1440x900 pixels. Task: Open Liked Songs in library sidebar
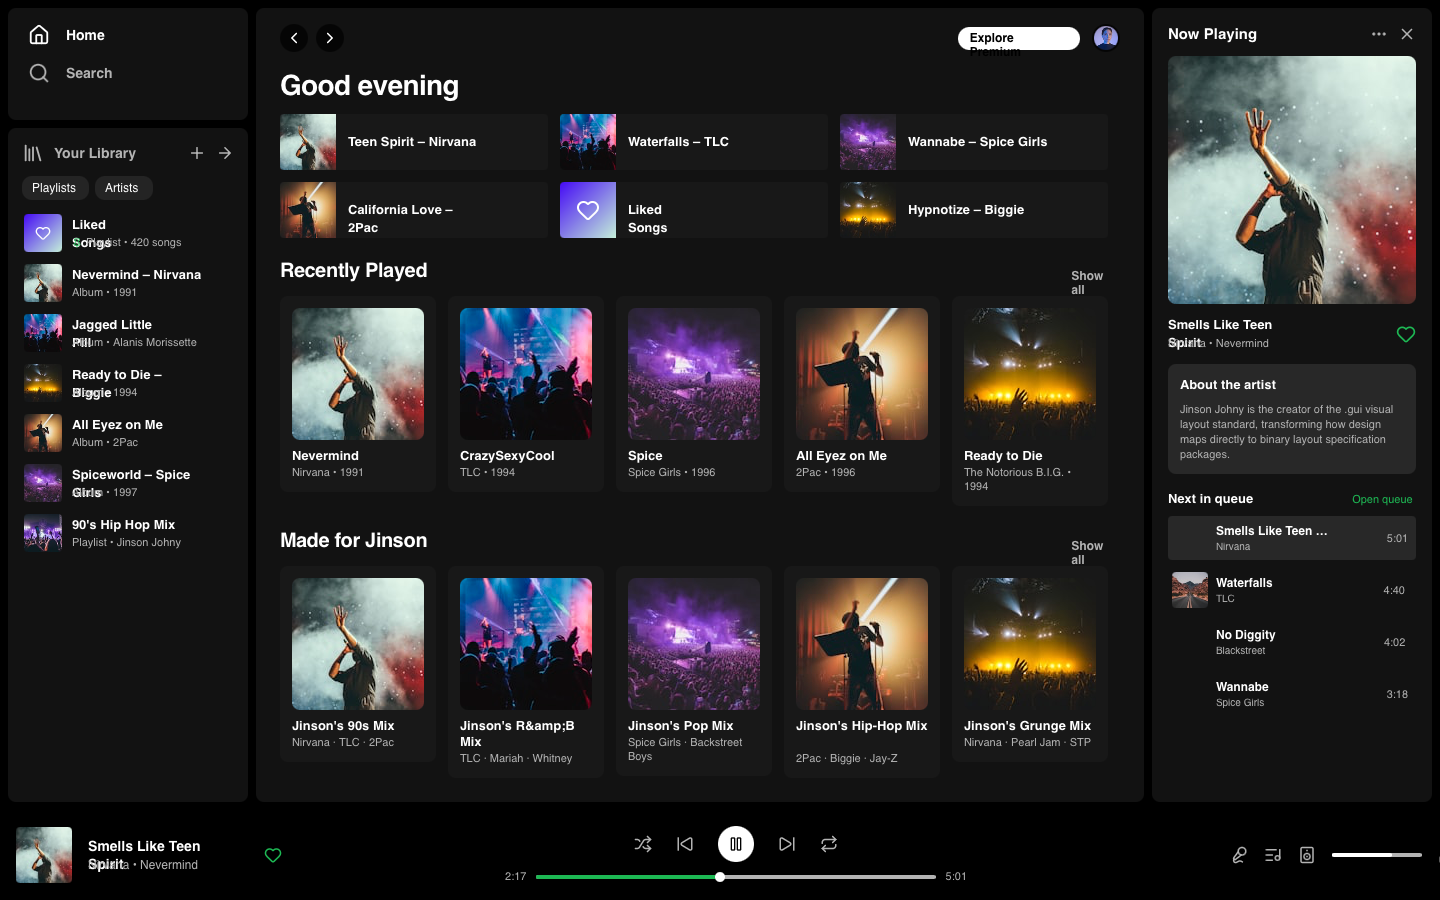coord(128,233)
